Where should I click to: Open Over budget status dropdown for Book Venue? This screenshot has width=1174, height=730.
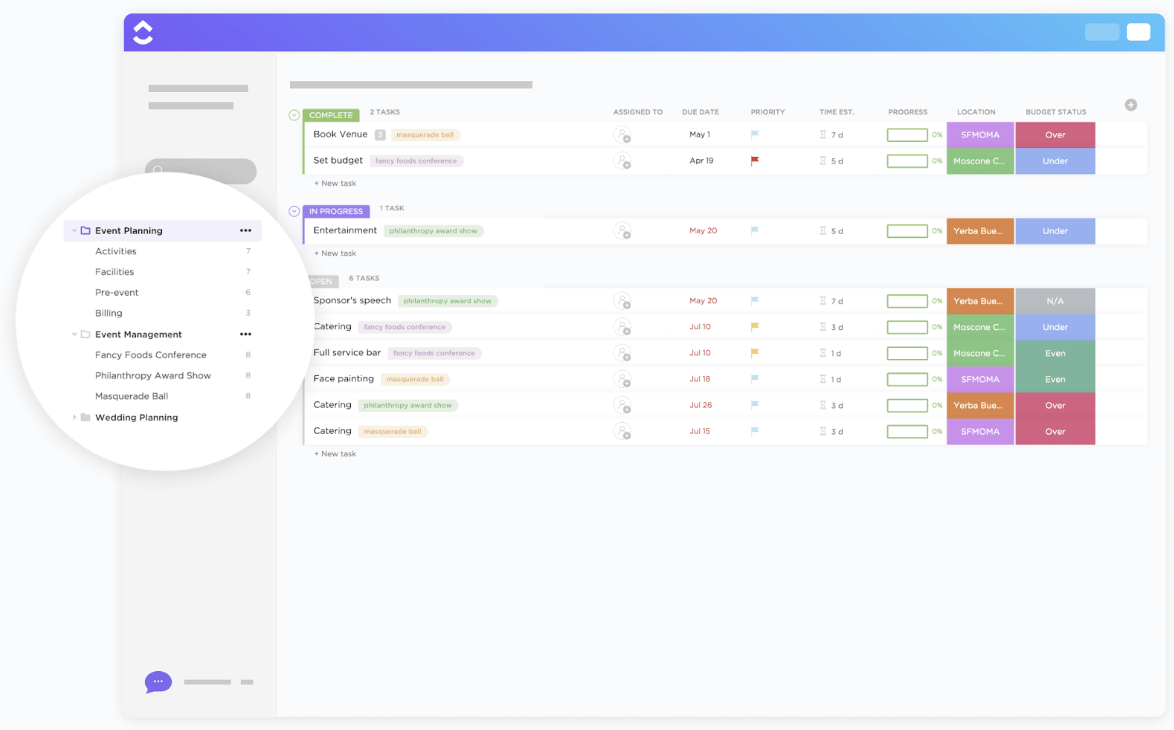[1055, 135]
